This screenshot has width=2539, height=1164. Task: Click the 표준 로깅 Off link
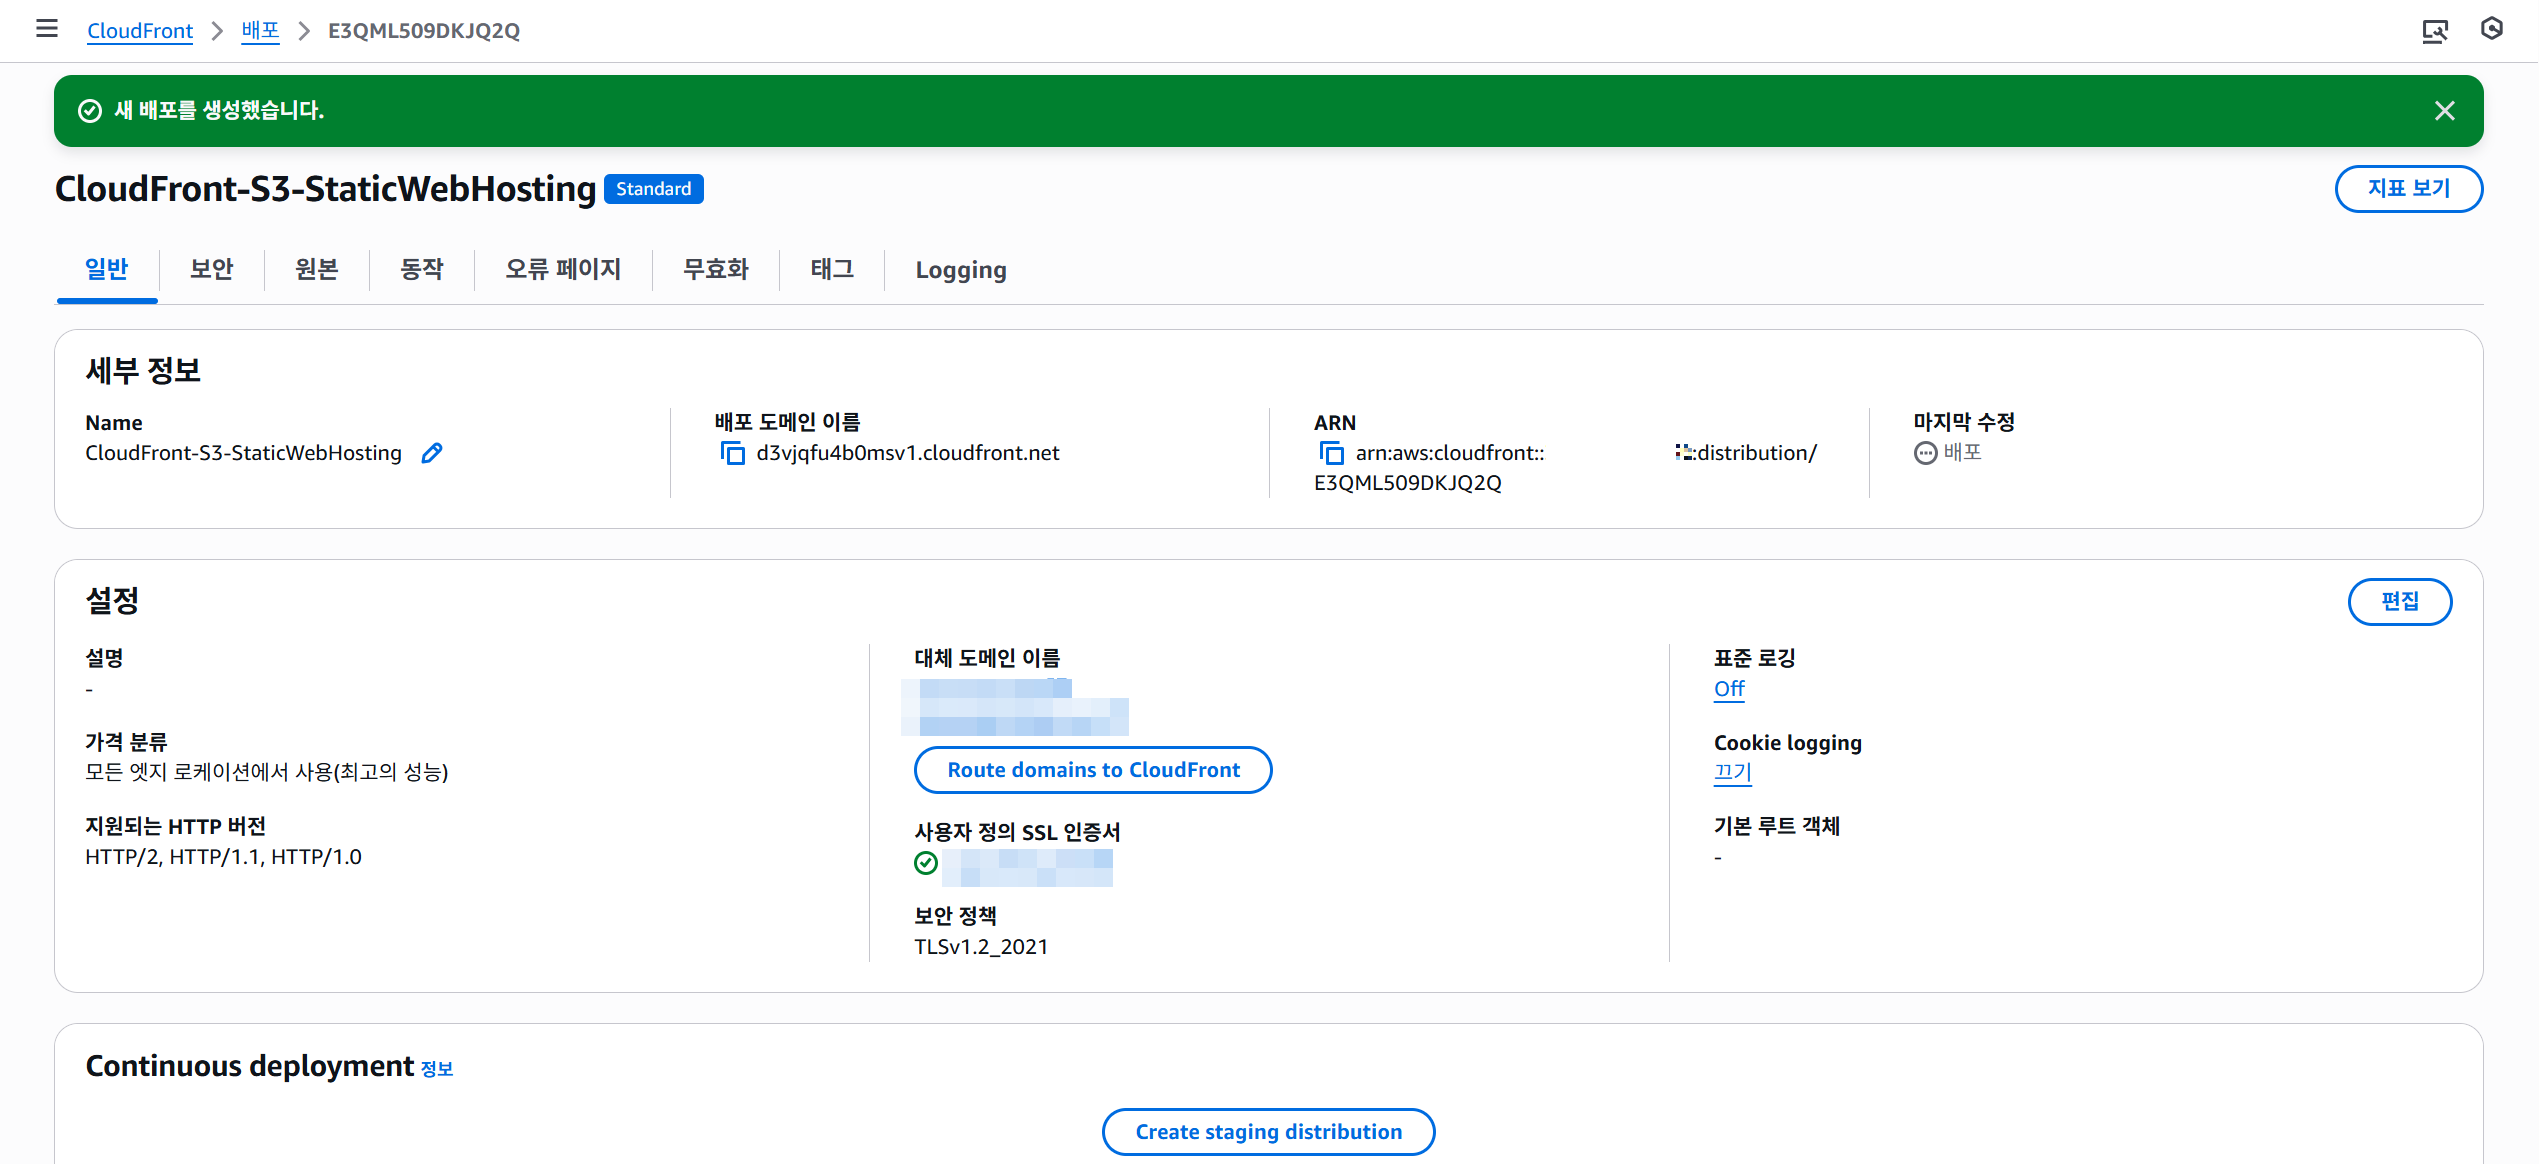click(1728, 689)
